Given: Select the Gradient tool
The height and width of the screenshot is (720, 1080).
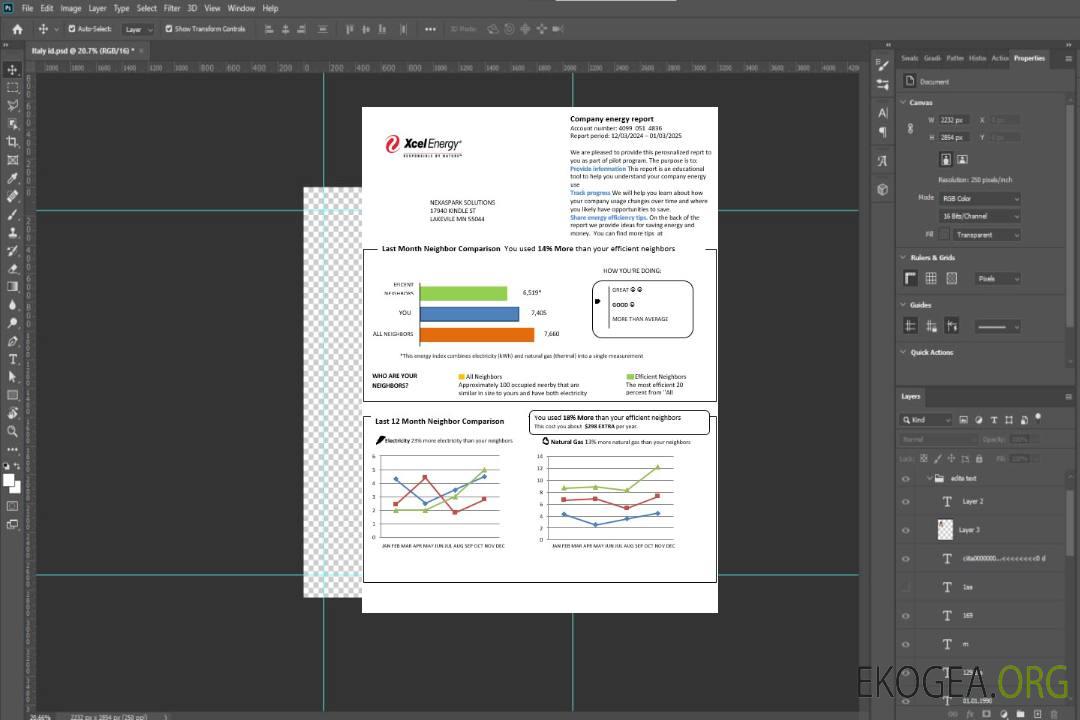Looking at the screenshot, I should pyautogui.click(x=12, y=287).
